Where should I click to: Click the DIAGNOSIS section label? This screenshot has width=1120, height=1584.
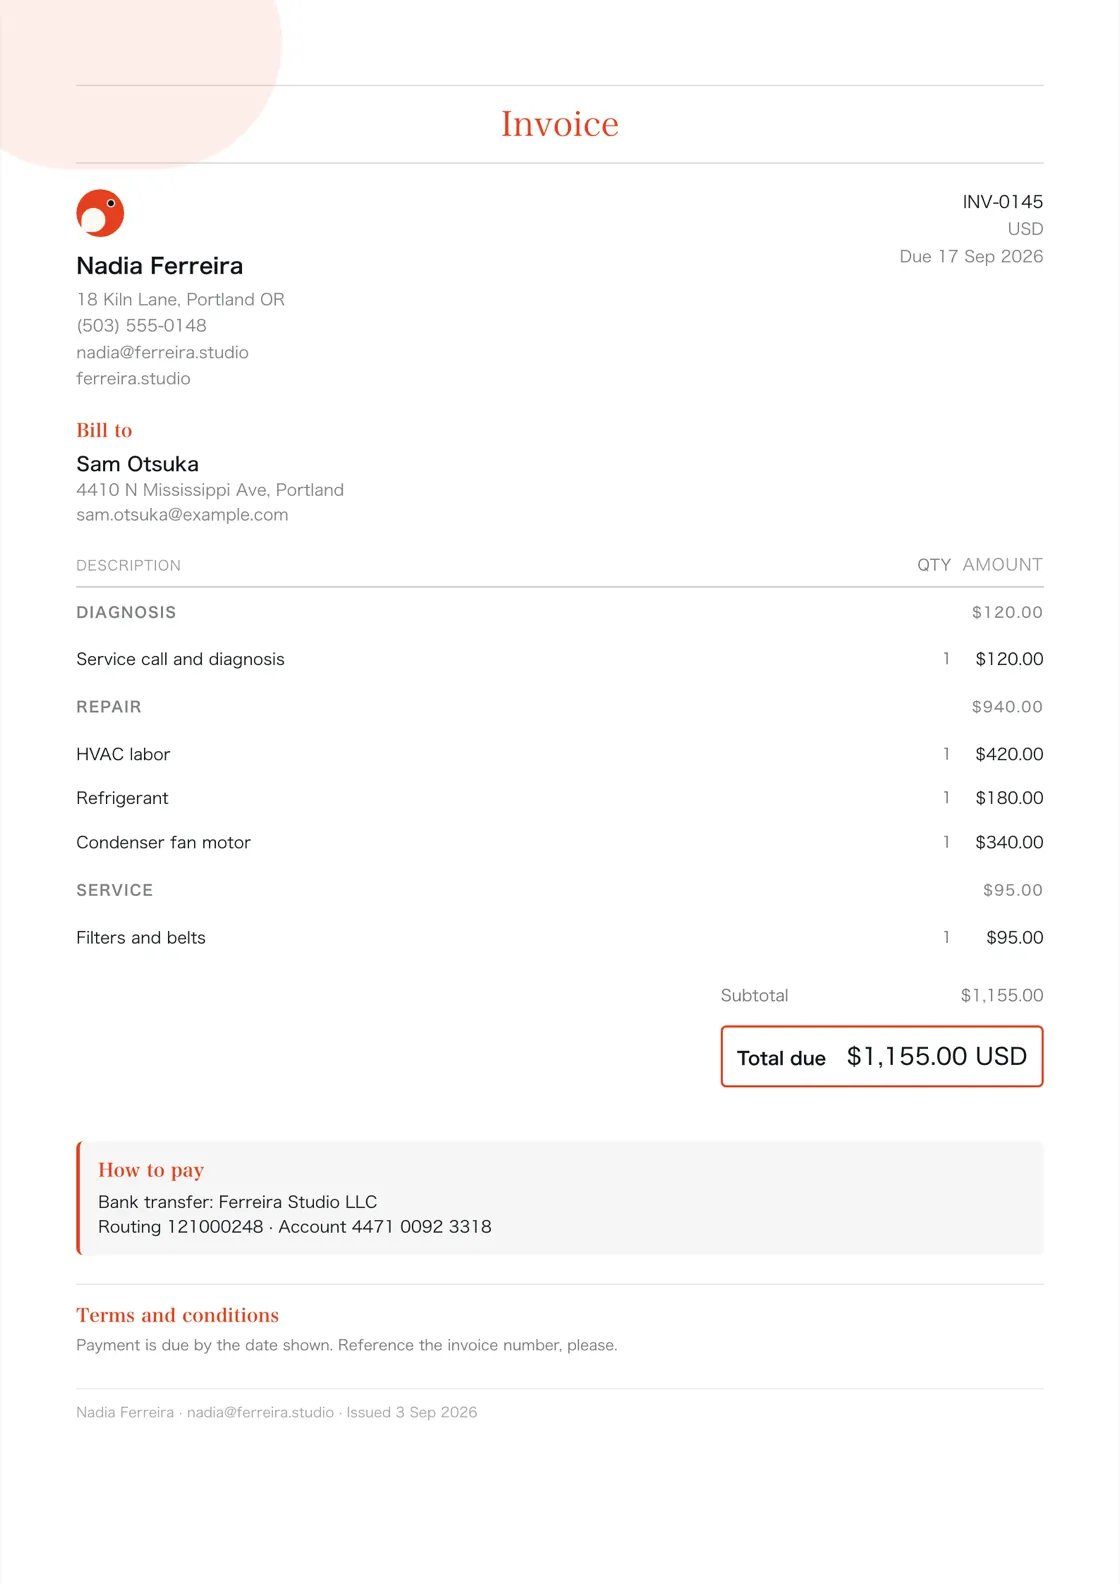point(126,612)
